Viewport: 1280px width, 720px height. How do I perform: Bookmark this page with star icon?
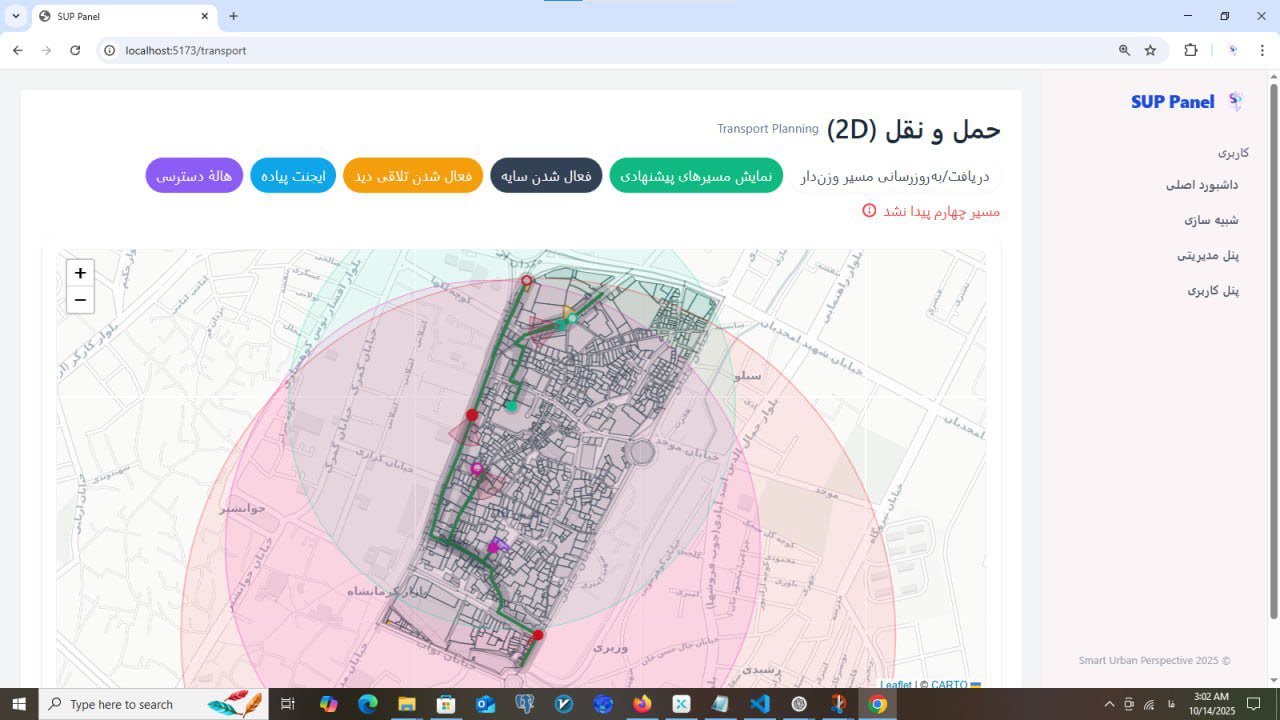coord(1150,50)
